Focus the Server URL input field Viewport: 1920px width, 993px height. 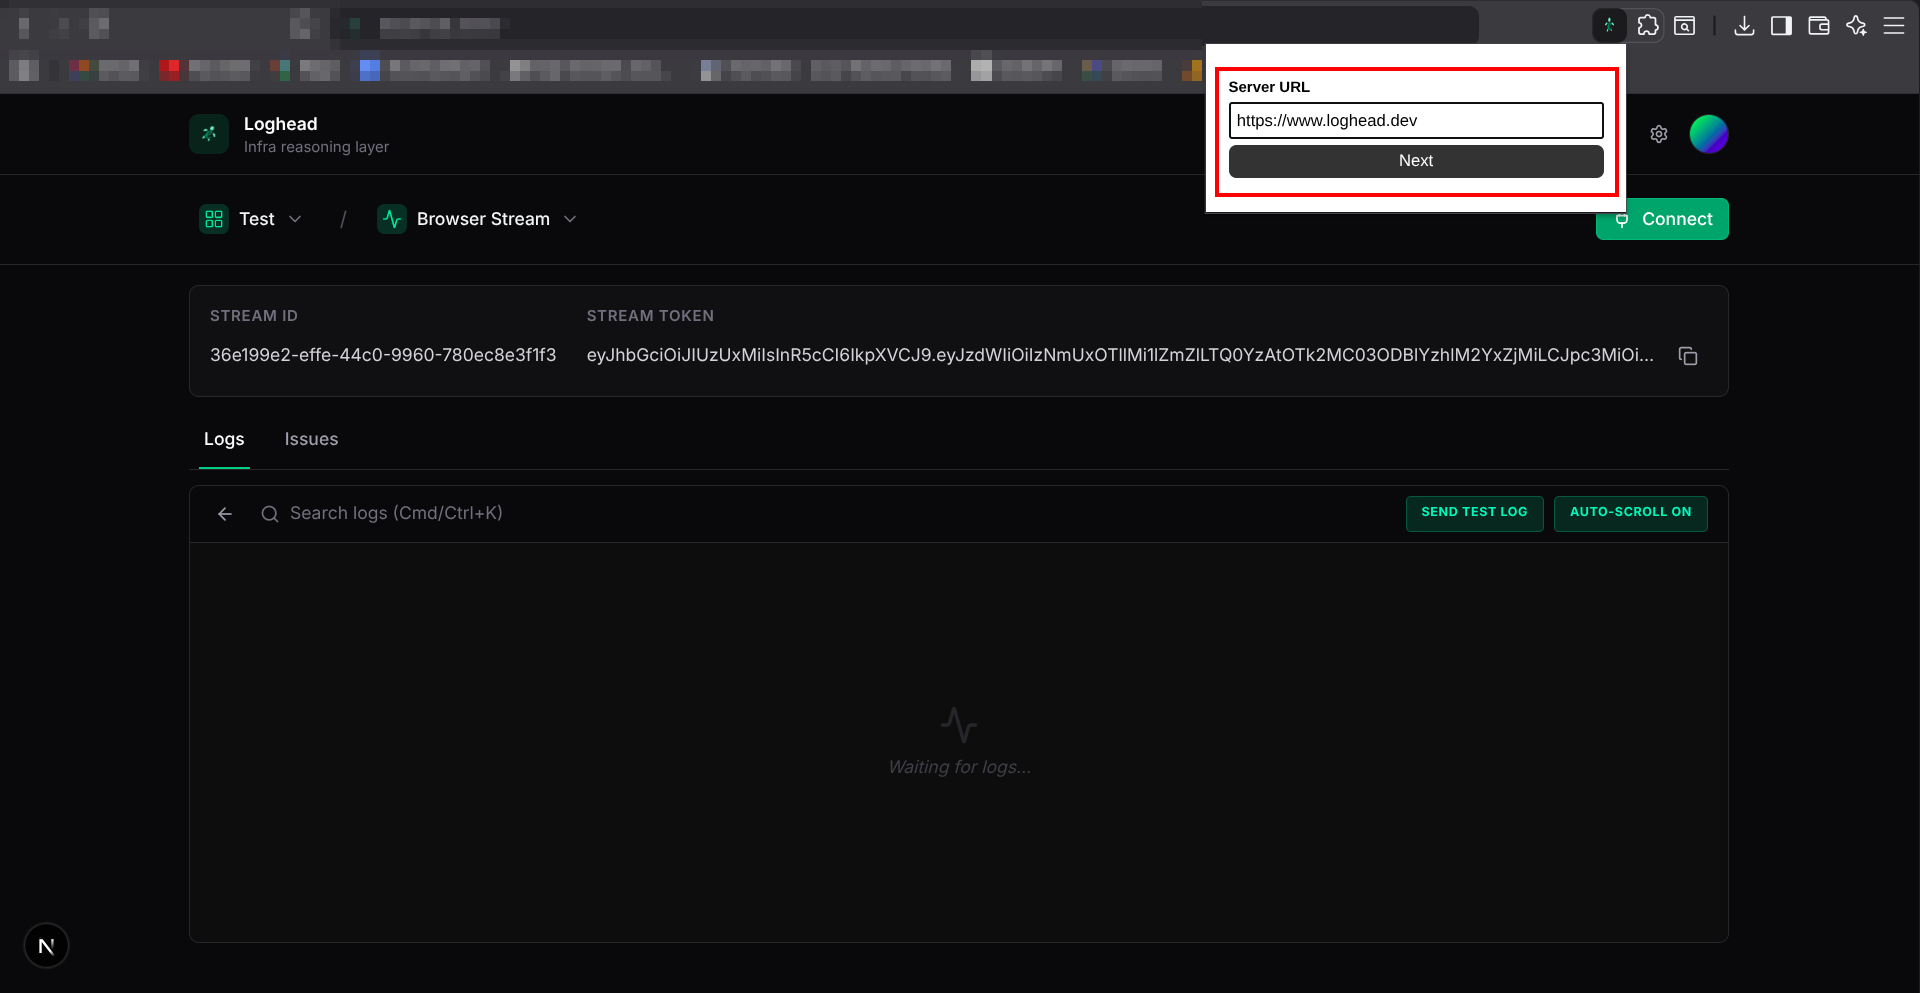click(1416, 121)
